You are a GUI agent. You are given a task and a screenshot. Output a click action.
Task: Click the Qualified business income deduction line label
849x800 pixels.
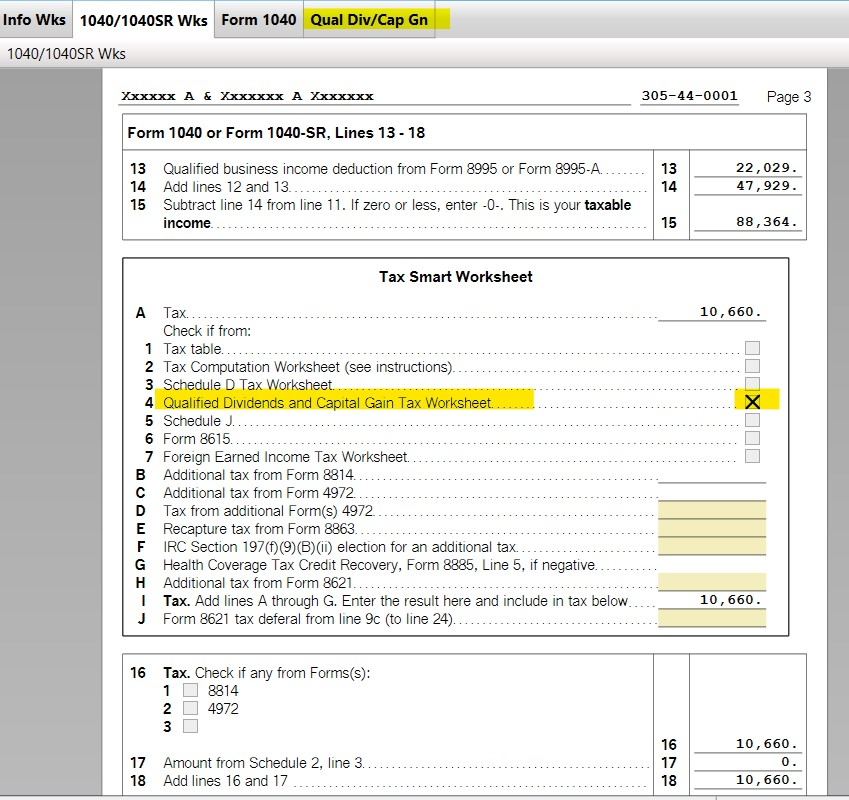382,169
